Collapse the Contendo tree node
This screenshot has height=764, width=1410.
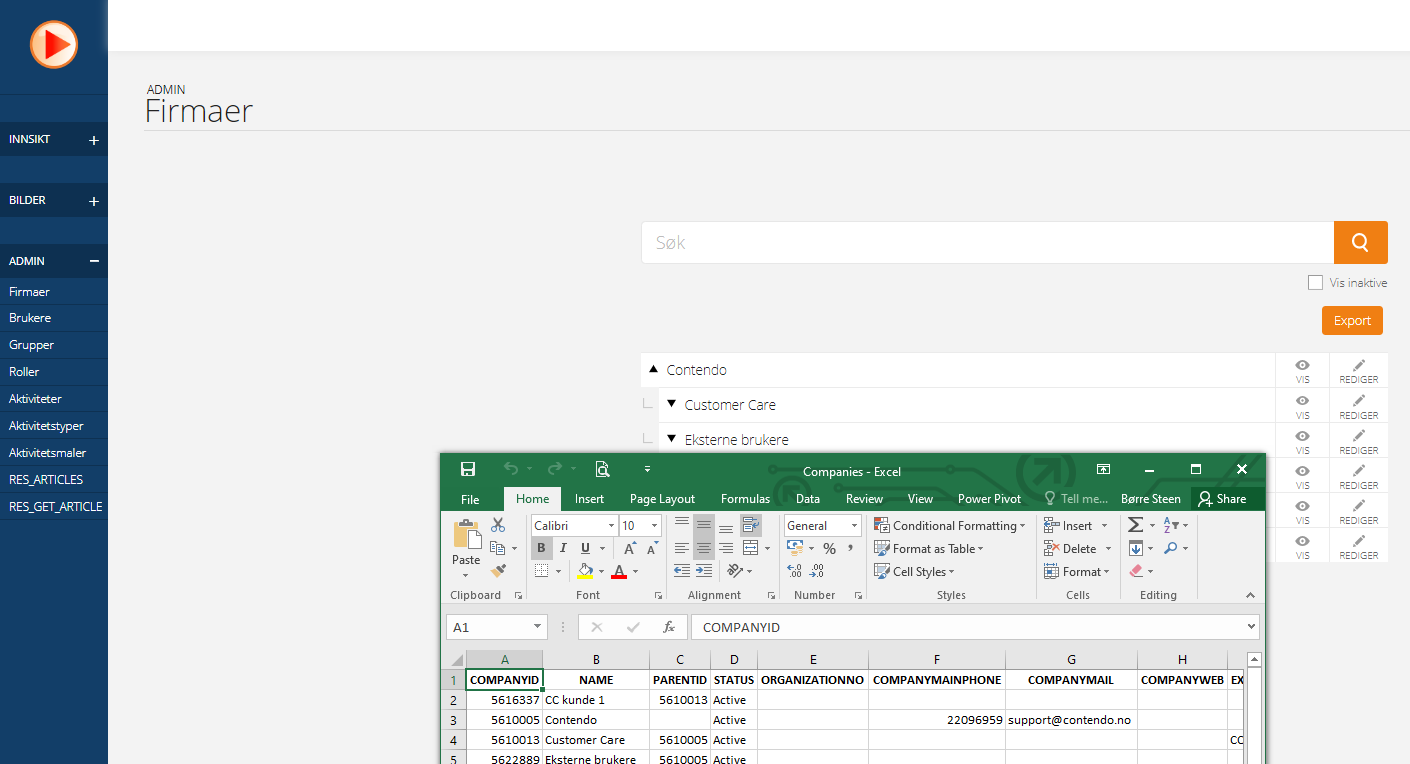point(653,370)
